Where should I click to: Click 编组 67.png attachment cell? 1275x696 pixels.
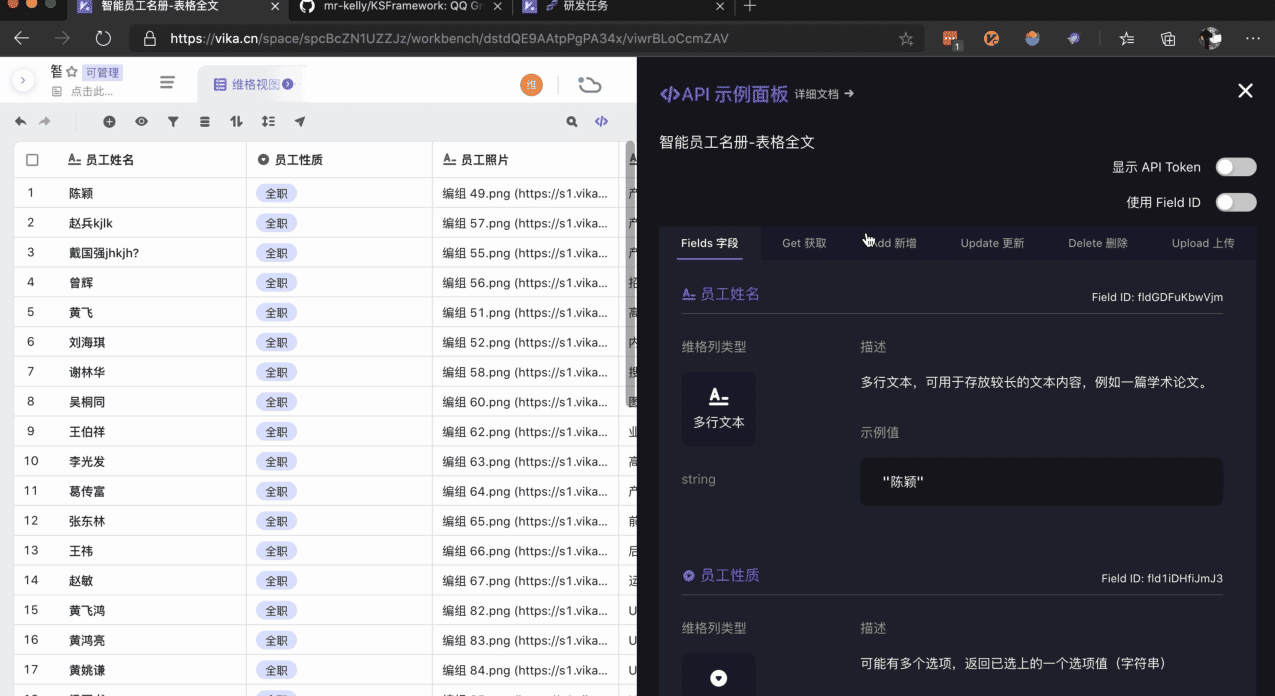[525, 580]
